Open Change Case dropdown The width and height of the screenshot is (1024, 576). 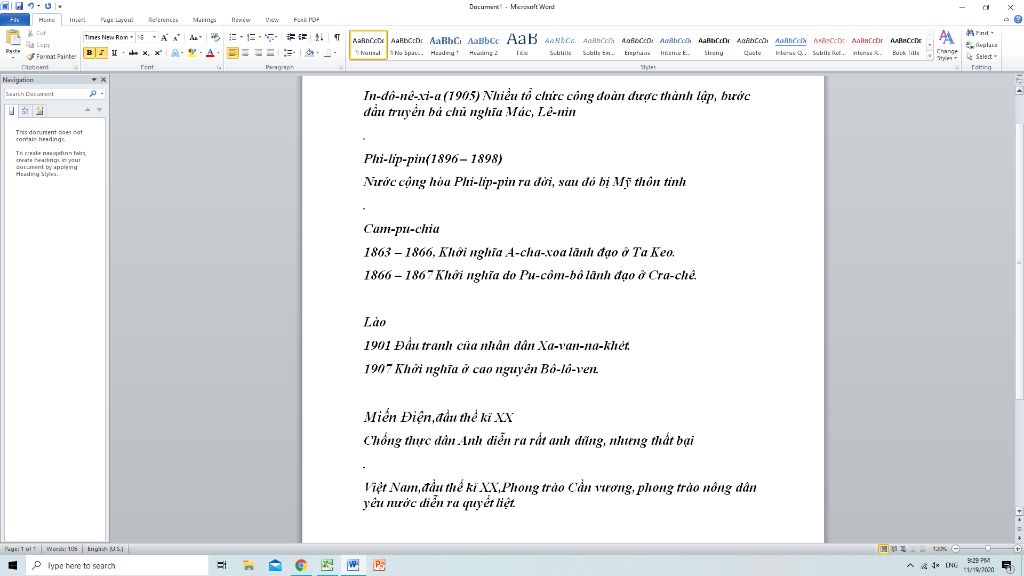(x=195, y=38)
